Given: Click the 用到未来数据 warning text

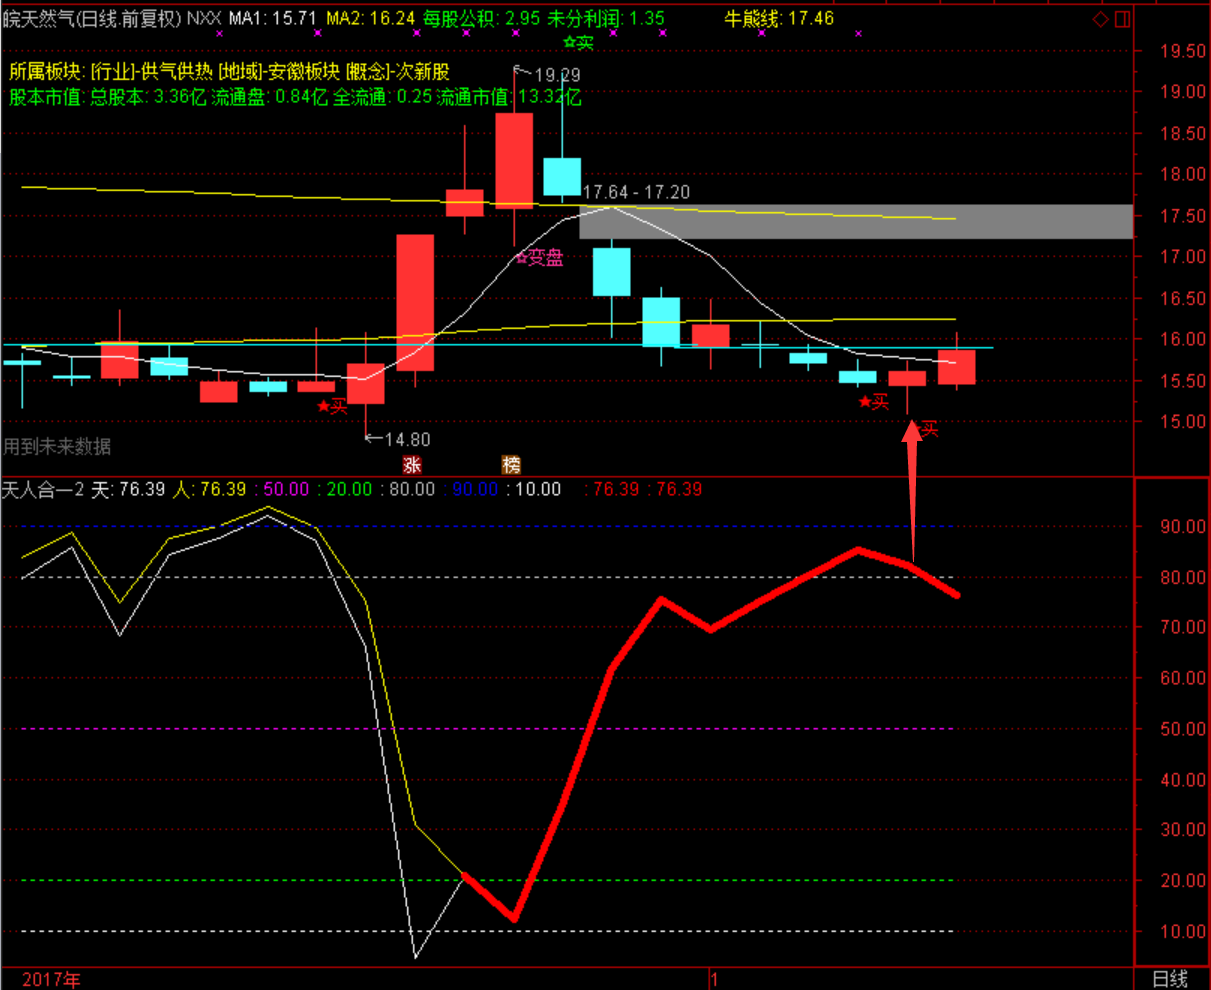Looking at the screenshot, I should tap(57, 447).
